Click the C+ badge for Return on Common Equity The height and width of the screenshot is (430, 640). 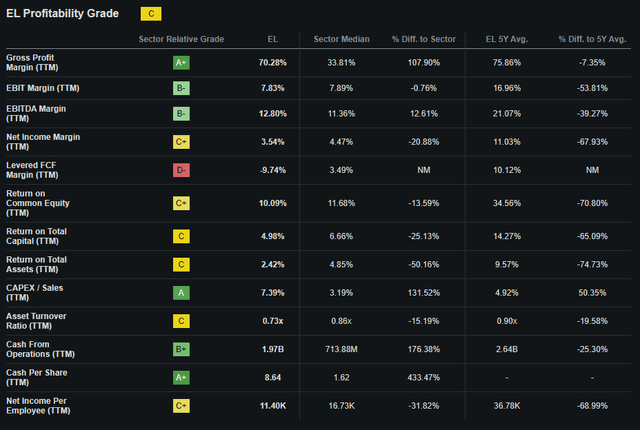[x=181, y=203]
